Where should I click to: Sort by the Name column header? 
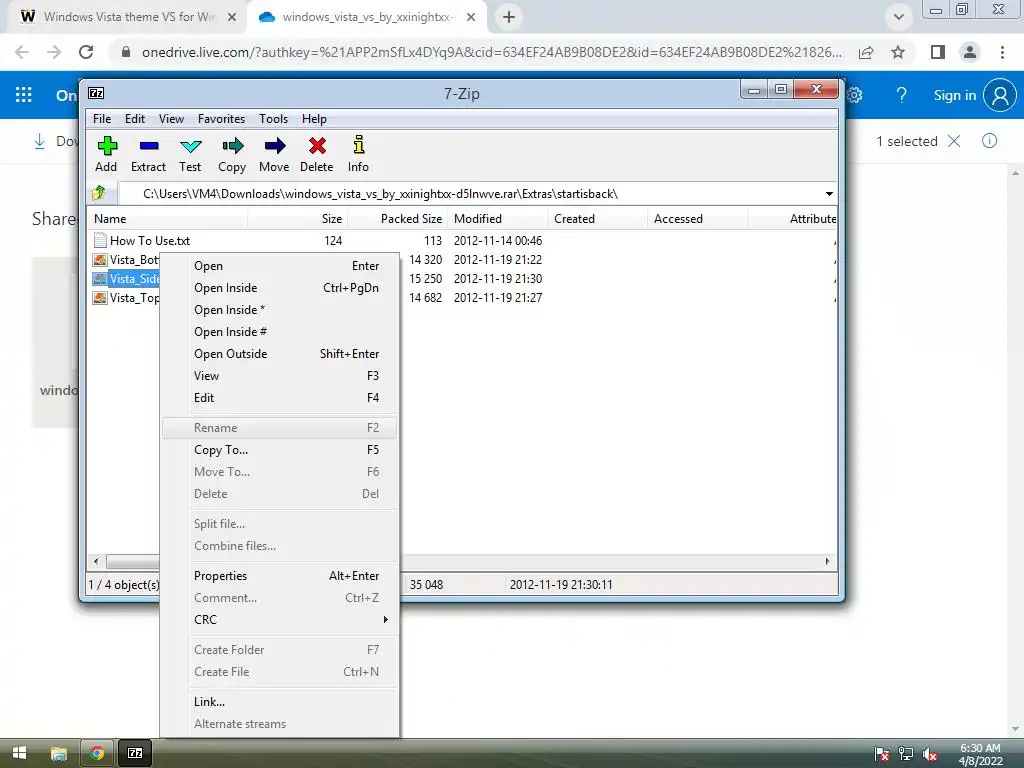pyautogui.click(x=167, y=219)
